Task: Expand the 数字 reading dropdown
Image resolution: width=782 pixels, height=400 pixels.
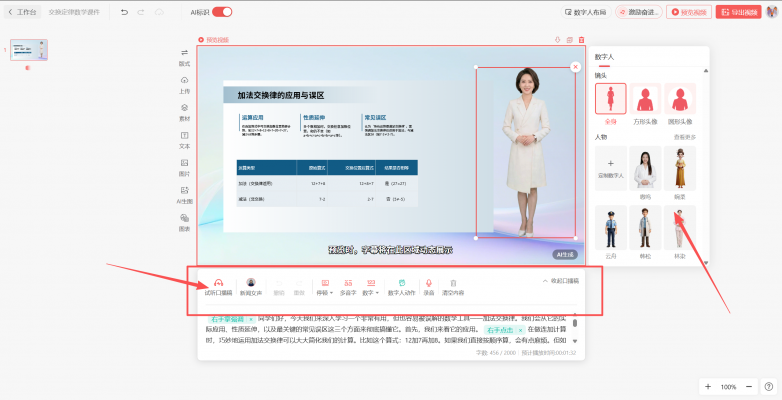Action: [371, 287]
